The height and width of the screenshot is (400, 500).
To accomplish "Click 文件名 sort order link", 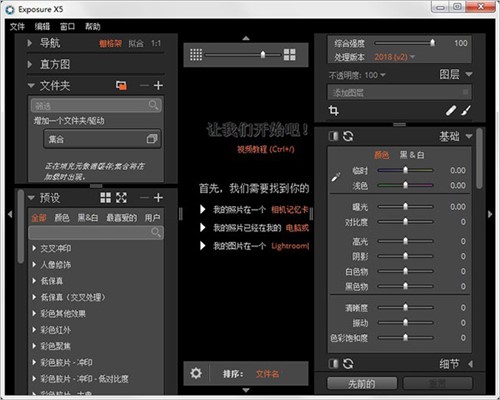I will 267,374.
